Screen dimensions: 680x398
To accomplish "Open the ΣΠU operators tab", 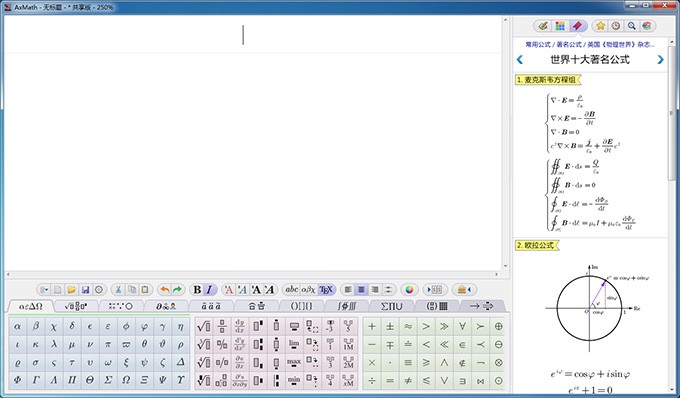I will point(392,306).
